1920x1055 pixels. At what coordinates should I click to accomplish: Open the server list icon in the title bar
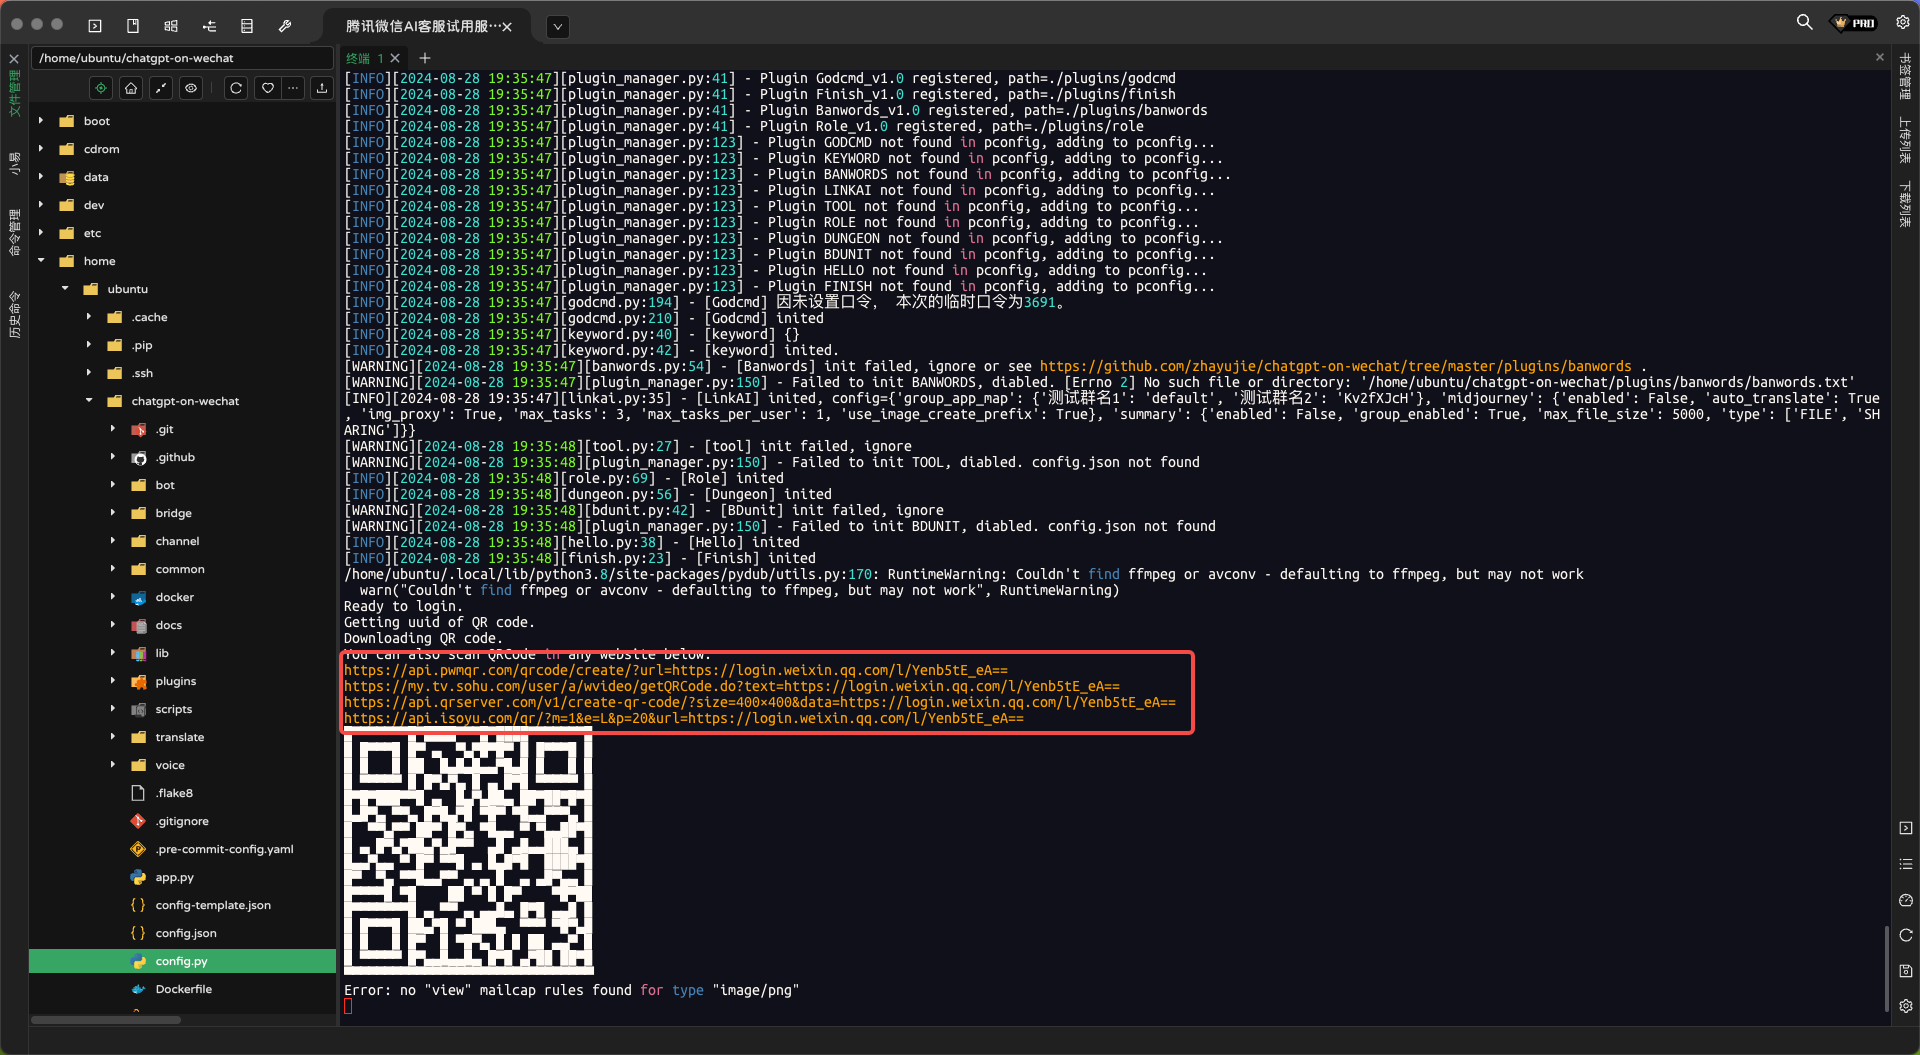(x=247, y=26)
